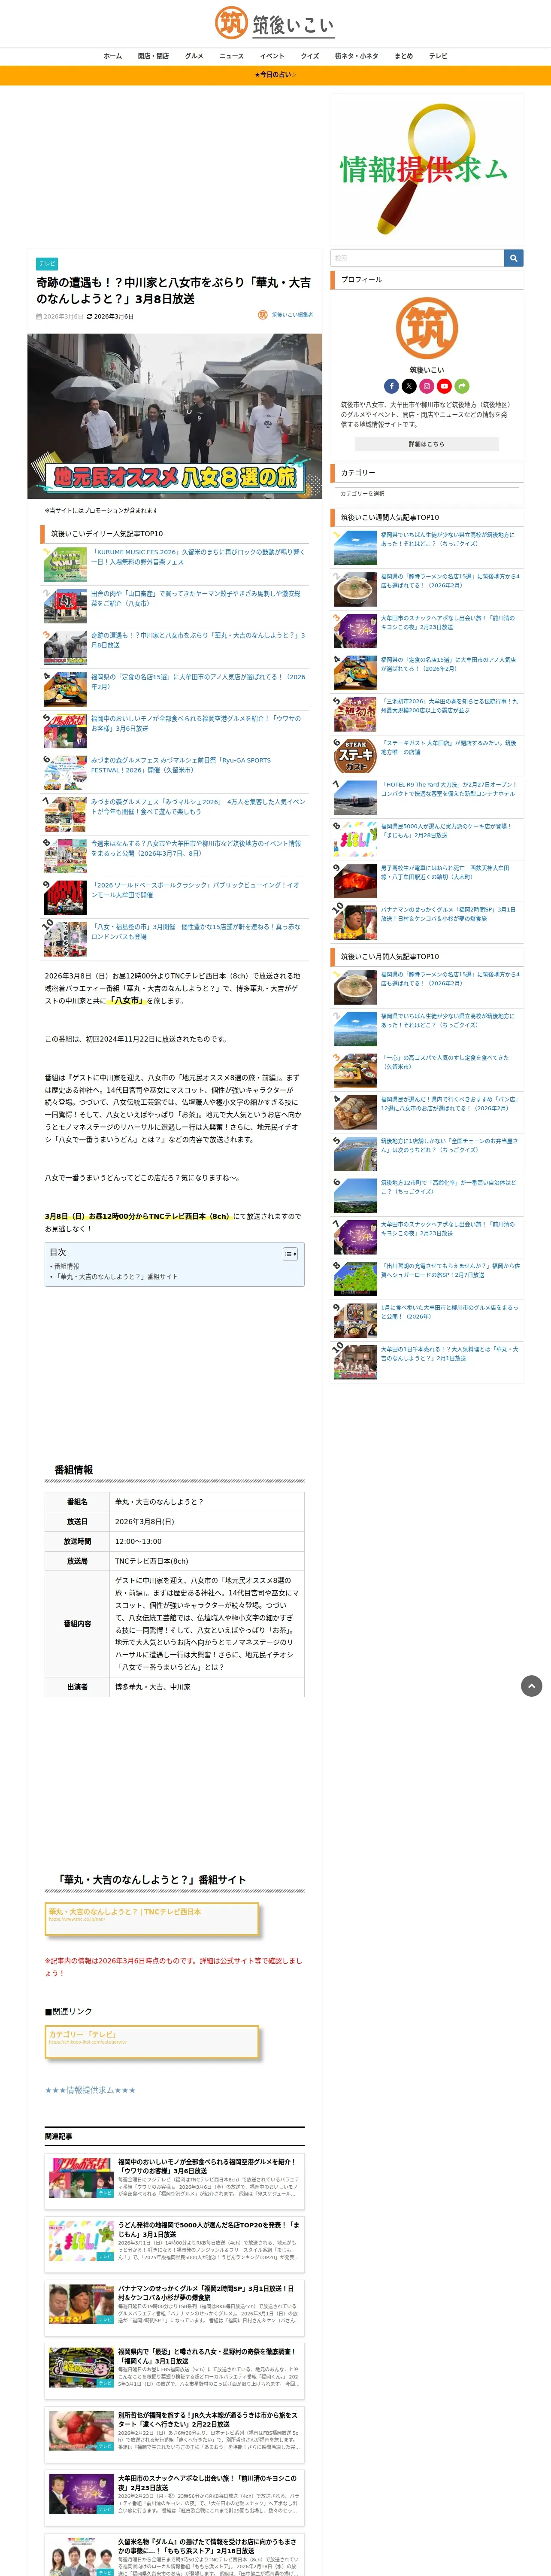Click the 筑後いこい編集者 author name link

click(x=292, y=315)
